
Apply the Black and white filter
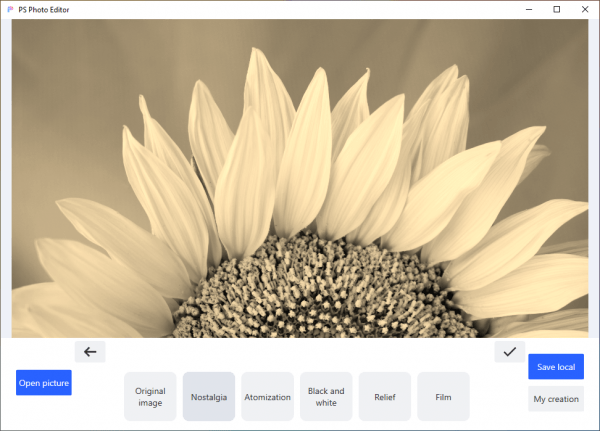click(326, 397)
